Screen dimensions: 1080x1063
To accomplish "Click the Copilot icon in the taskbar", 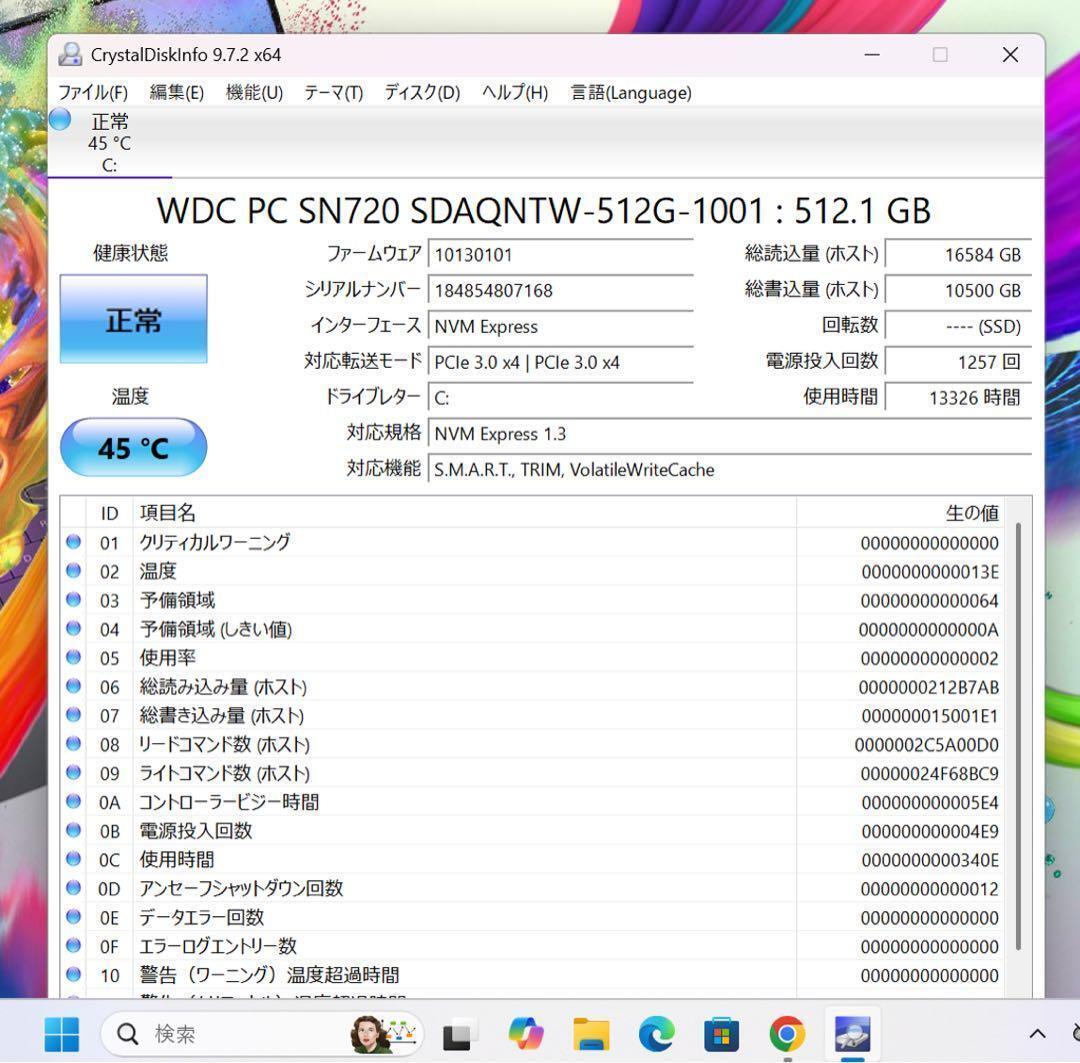I will pos(526,1033).
